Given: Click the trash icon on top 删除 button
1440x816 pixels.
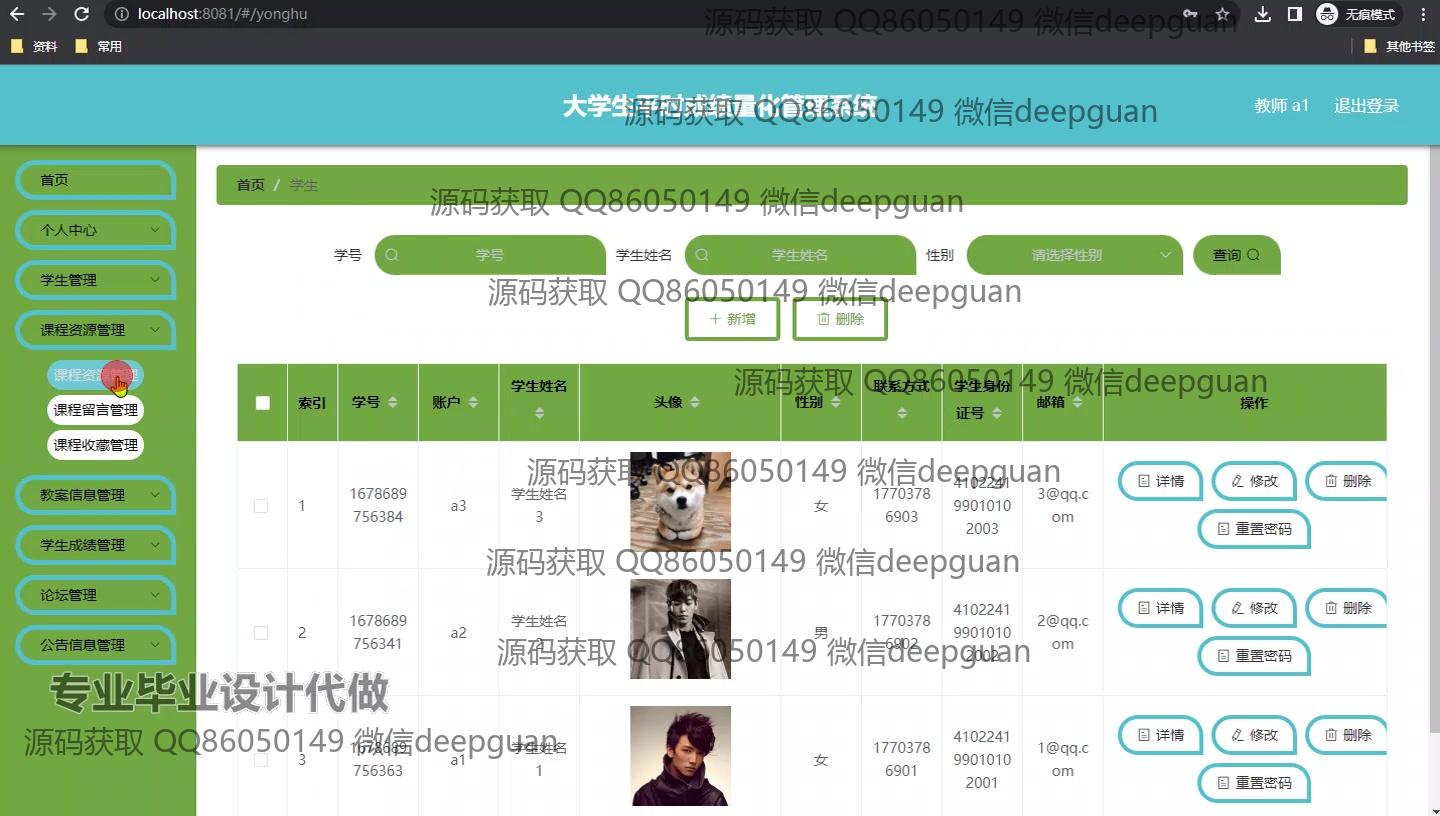Looking at the screenshot, I should point(821,319).
